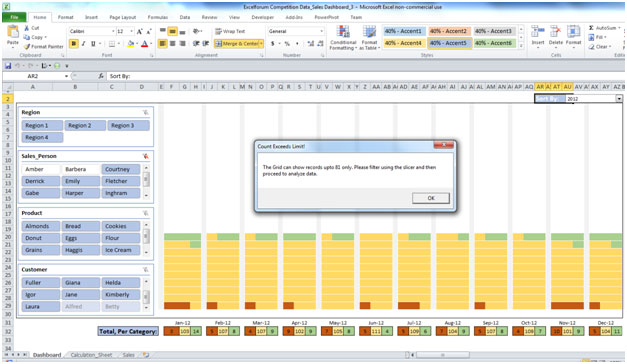Click the Merge & Center button

point(239,44)
